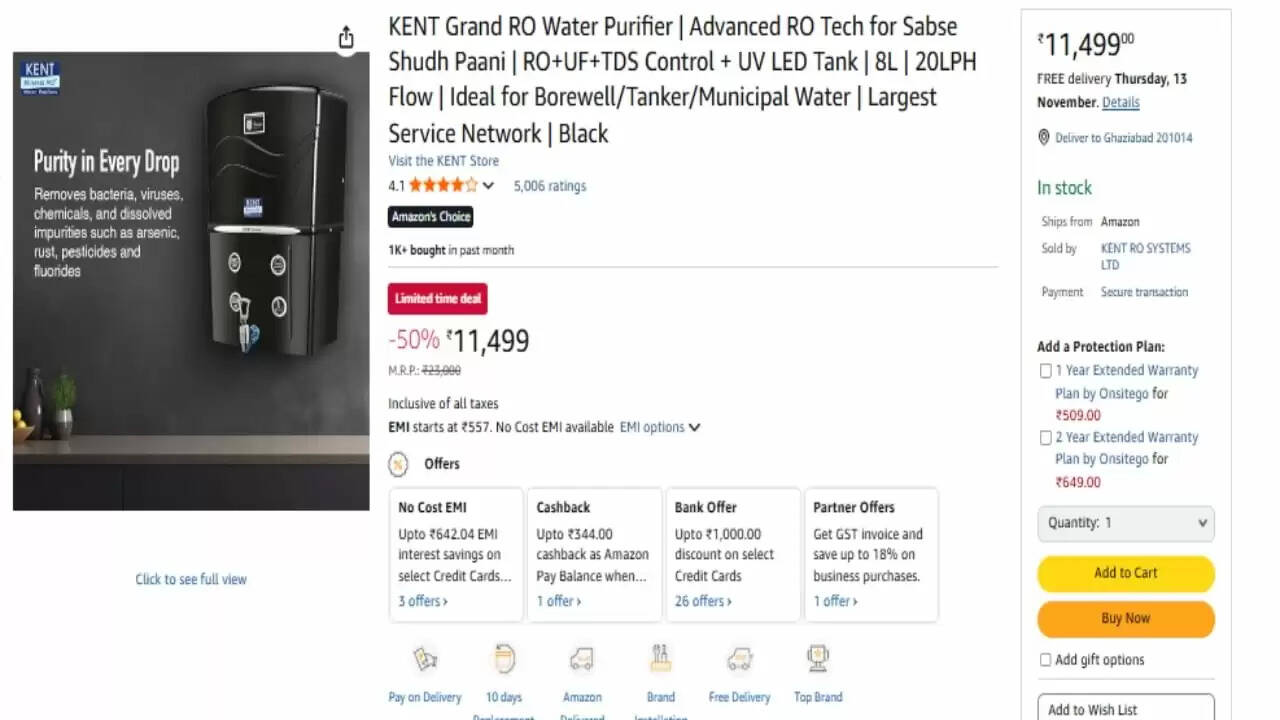Screen dimensions: 1280x720
Task: Click the Free Delivery icon
Action: [x=739, y=660]
